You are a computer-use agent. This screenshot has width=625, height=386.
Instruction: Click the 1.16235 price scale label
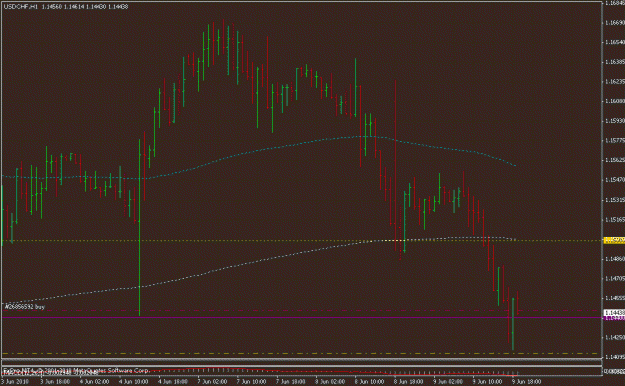click(x=615, y=82)
